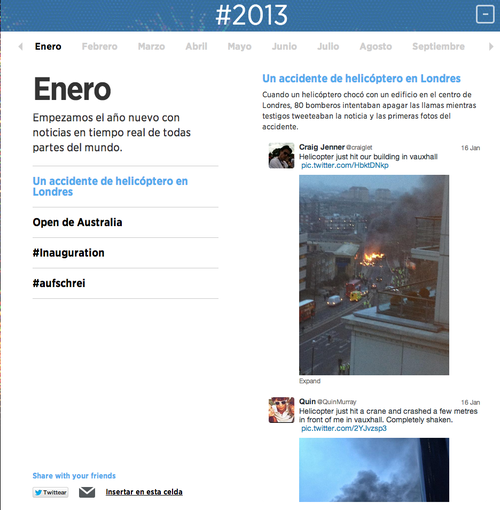Image resolution: width=500 pixels, height=510 pixels.
Task: Open 'Un accidente de helicóptero en Londres' in left list
Action: [x=110, y=186]
